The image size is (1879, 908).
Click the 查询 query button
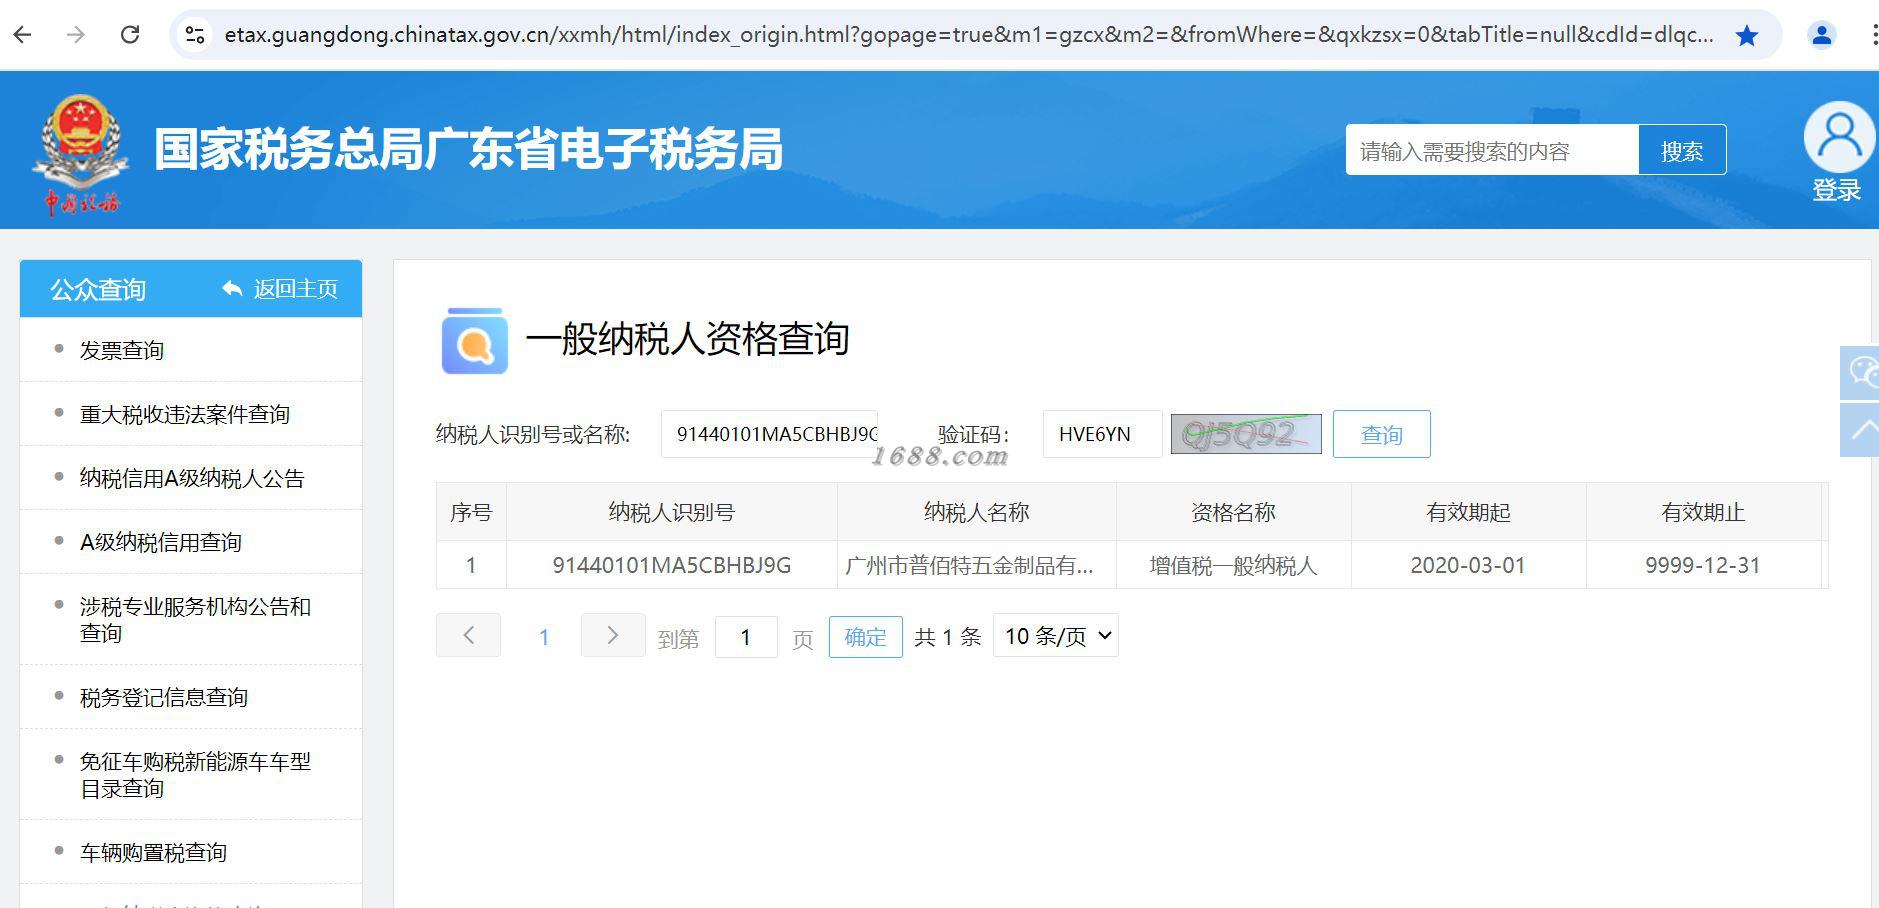coord(1382,434)
